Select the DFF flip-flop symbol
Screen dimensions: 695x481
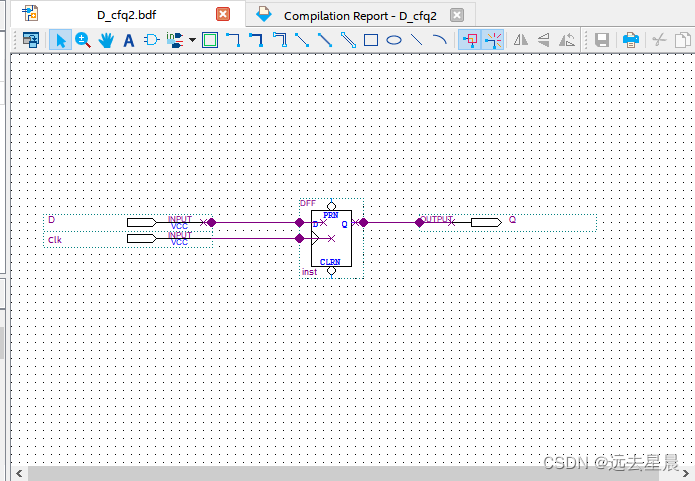(x=331, y=239)
